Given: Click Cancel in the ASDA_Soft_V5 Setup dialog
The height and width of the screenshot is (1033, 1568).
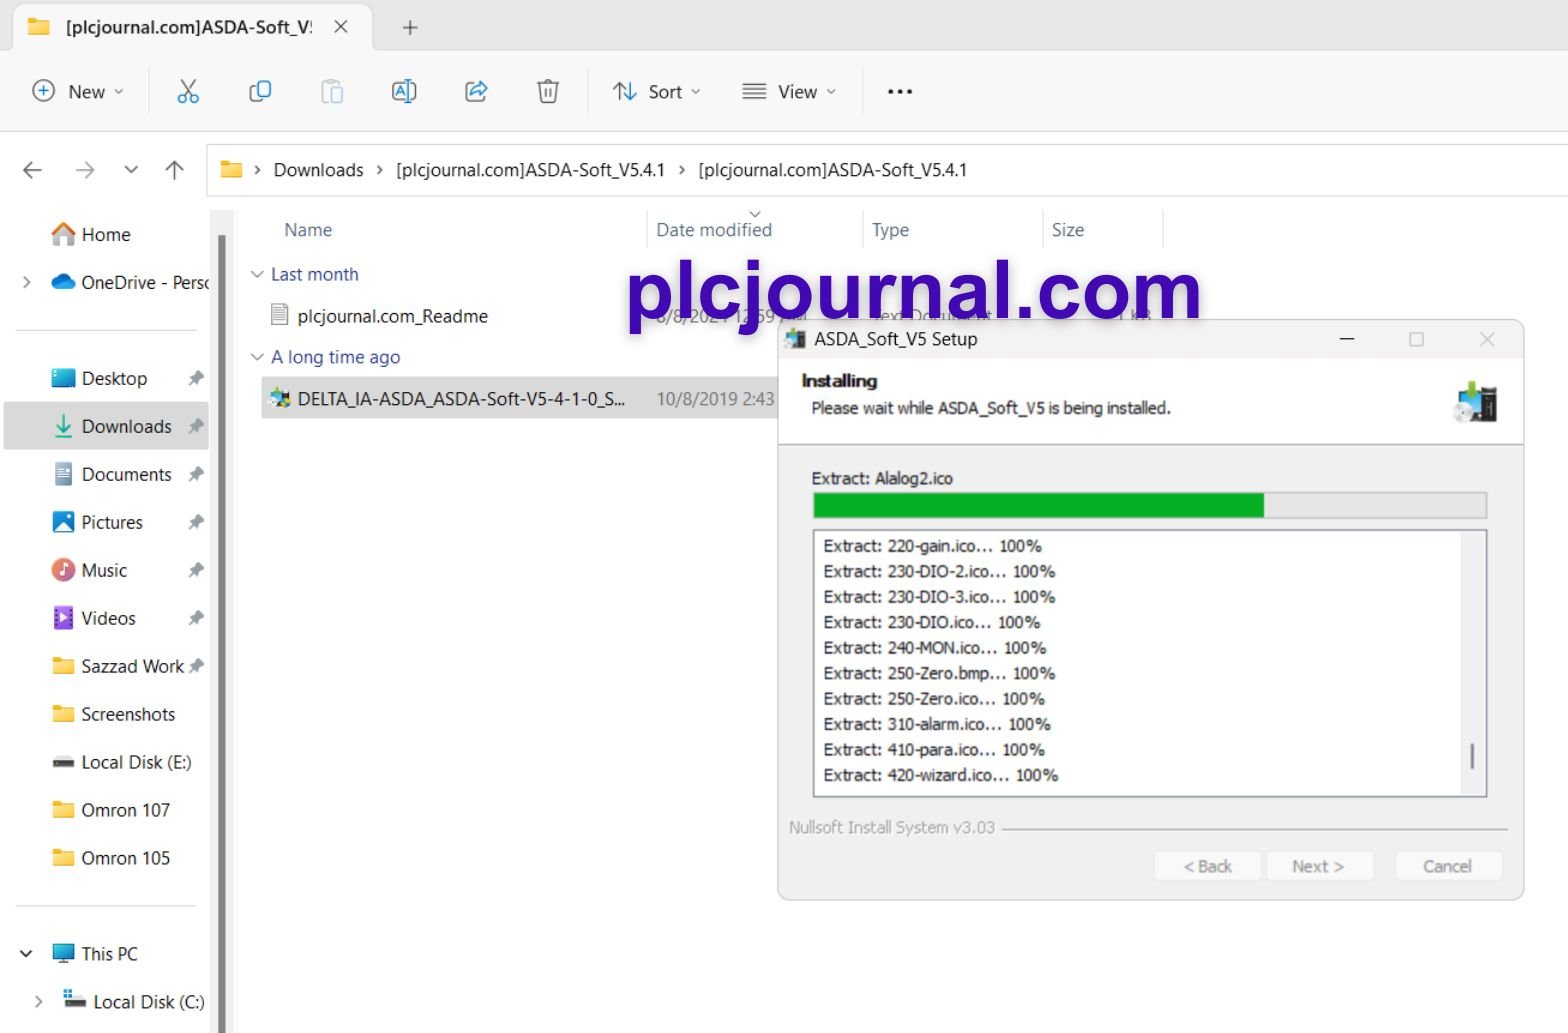Looking at the screenshot, I should (1447, 866).
